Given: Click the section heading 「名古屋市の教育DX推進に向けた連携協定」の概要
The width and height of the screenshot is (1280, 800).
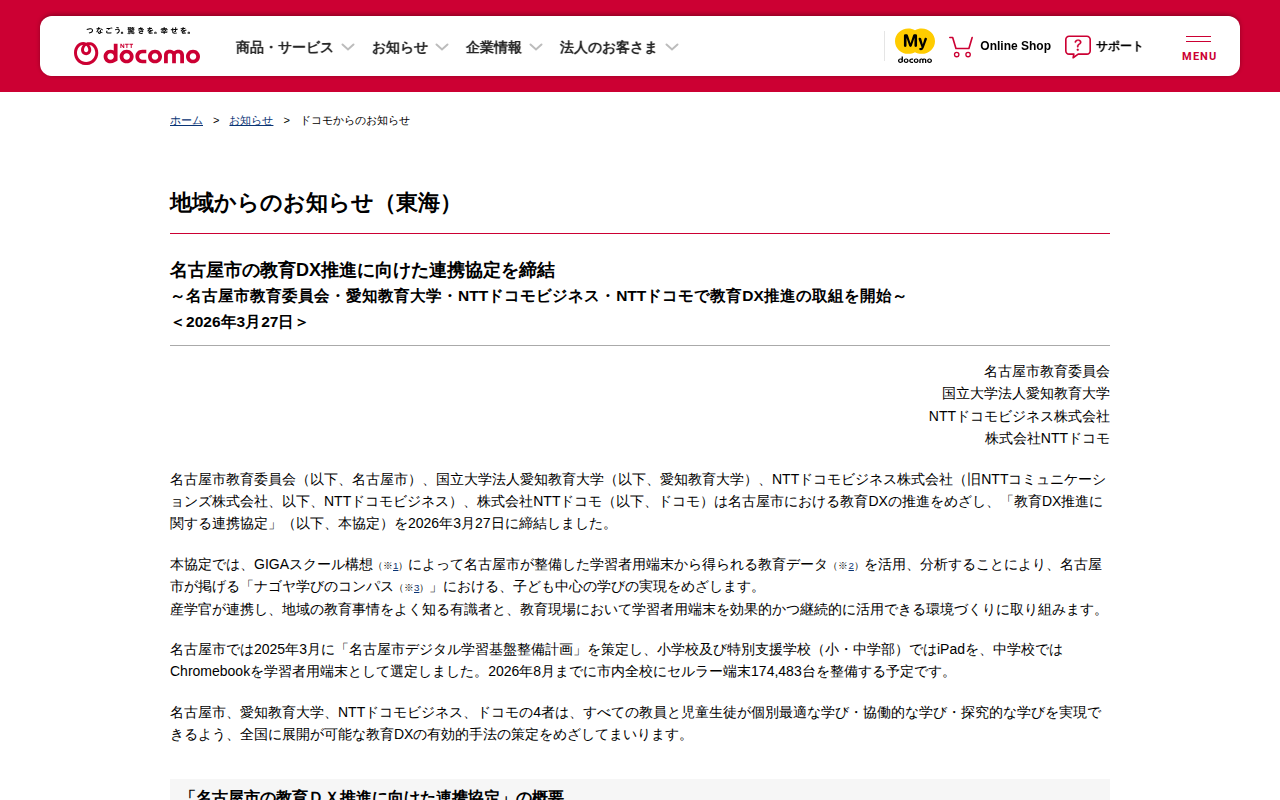Looking at the screenshot, I should [x=372, y=794].
